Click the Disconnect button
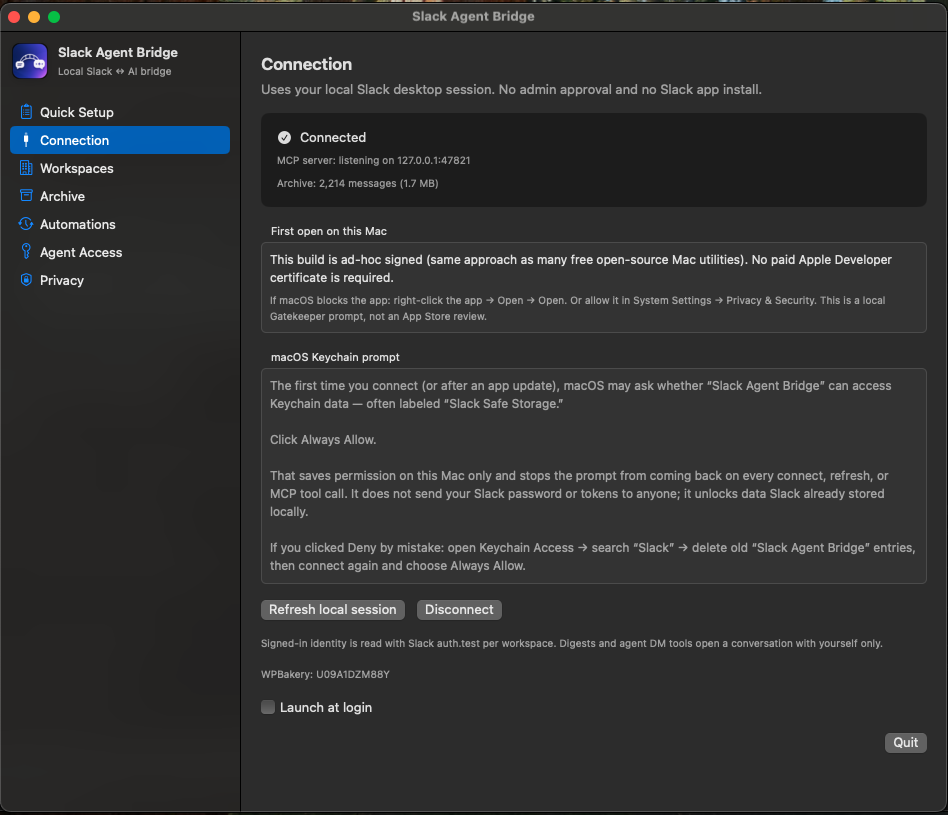Image resolution: width=948 pixels, height=815 pixels. [x=459, y=609]
